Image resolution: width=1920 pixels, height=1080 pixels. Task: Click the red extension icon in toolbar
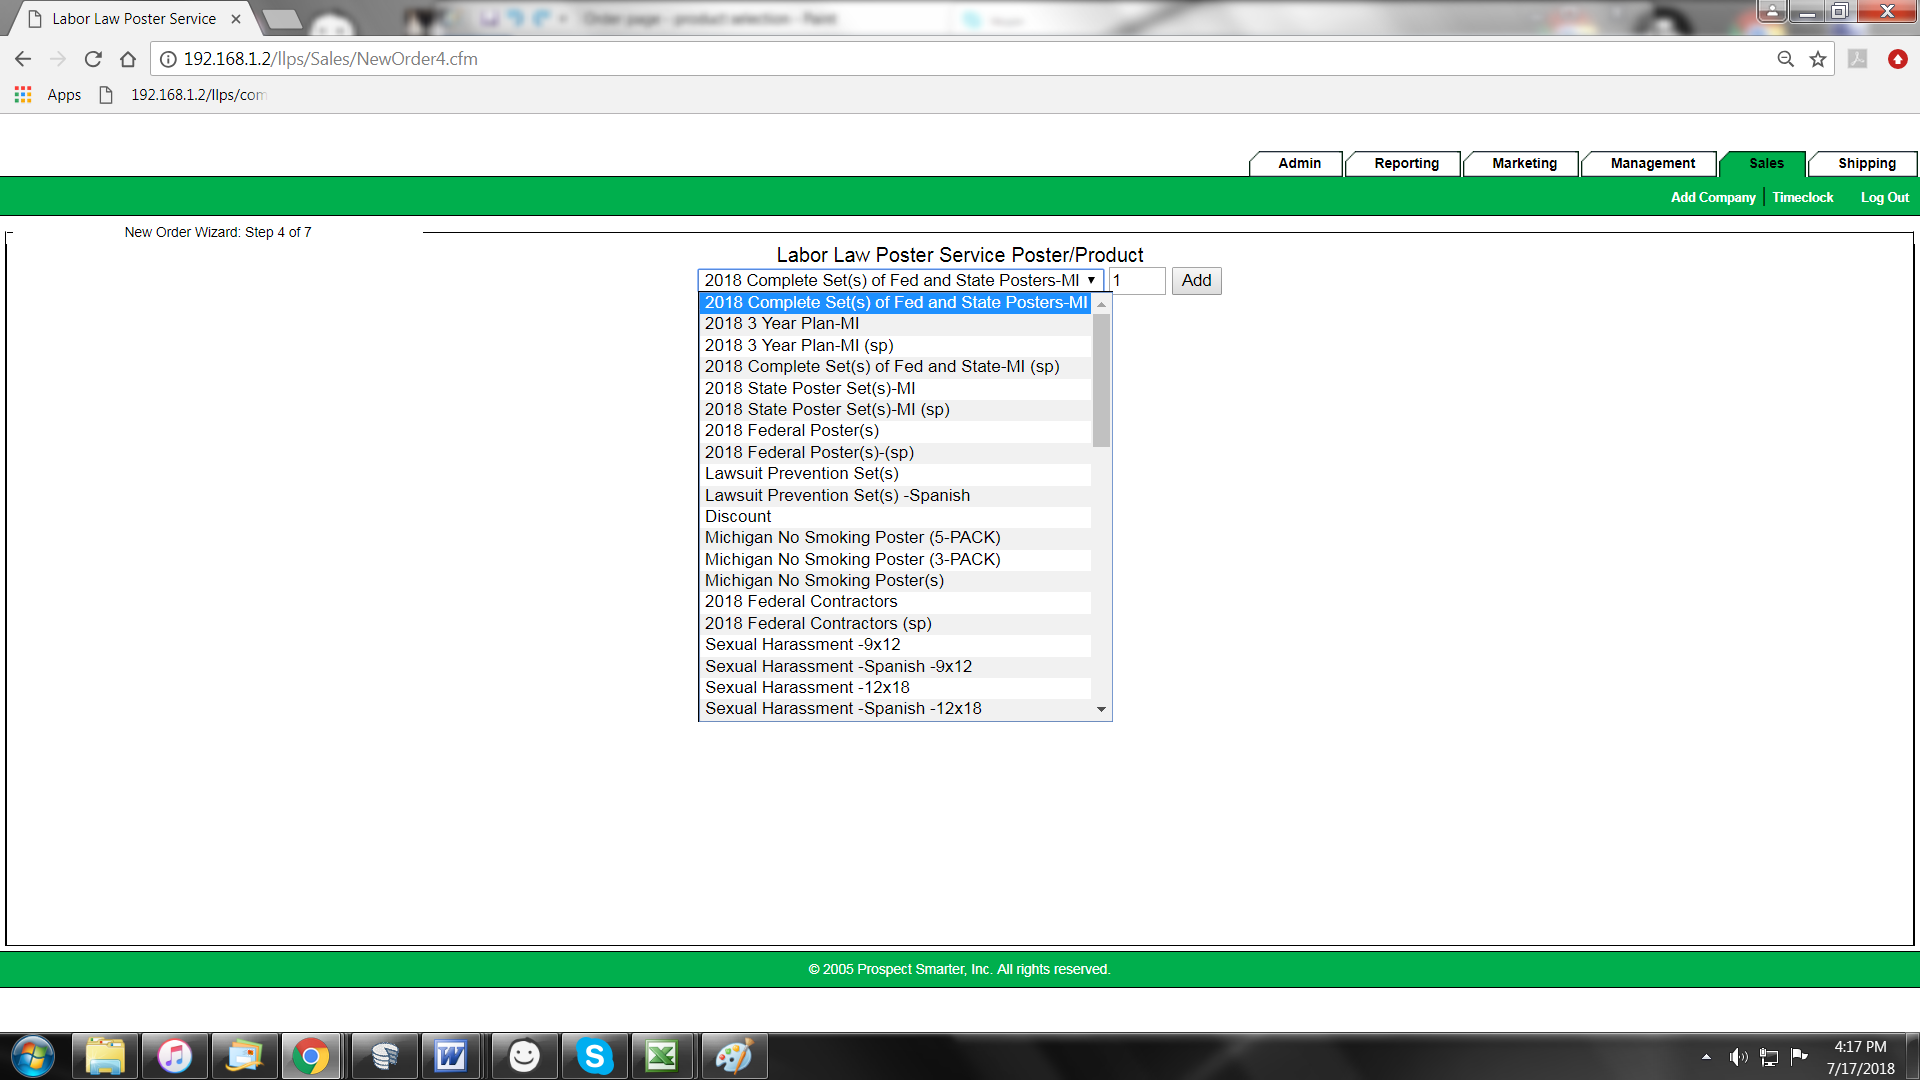tap(1897, 59)
